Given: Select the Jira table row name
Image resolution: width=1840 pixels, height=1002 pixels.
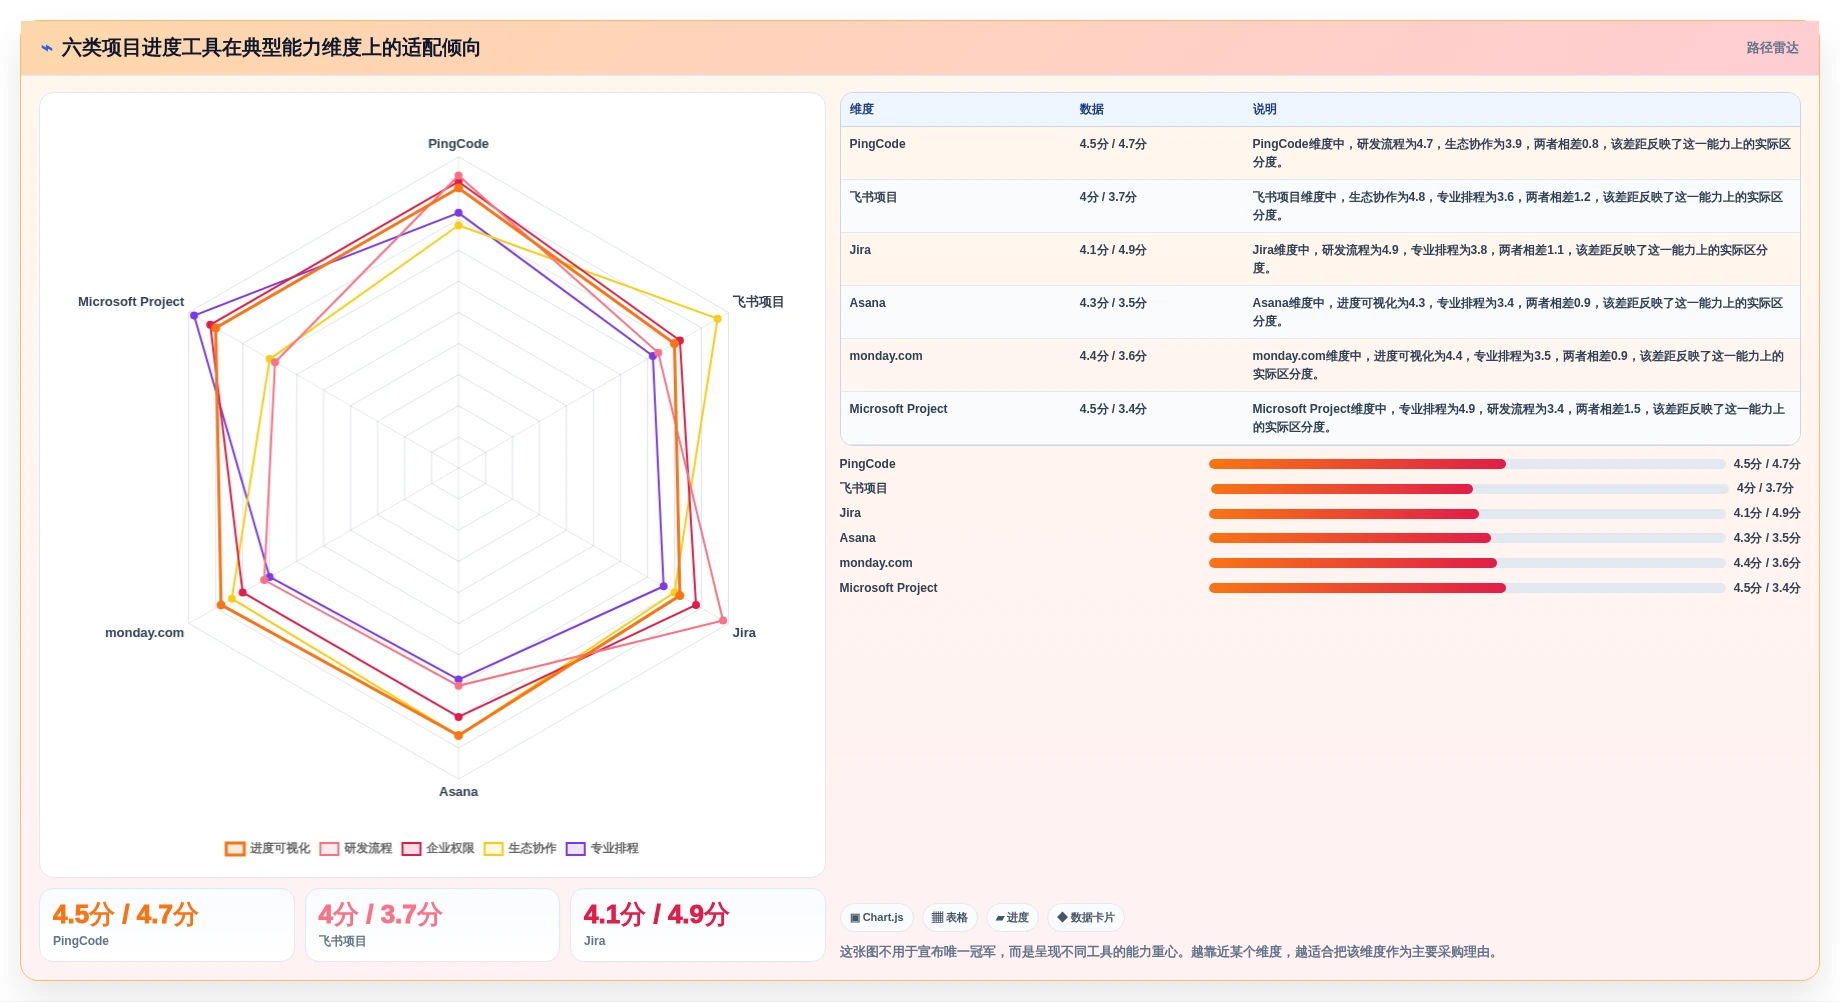Looking at the screenshot, I should [x=860, y=250].
